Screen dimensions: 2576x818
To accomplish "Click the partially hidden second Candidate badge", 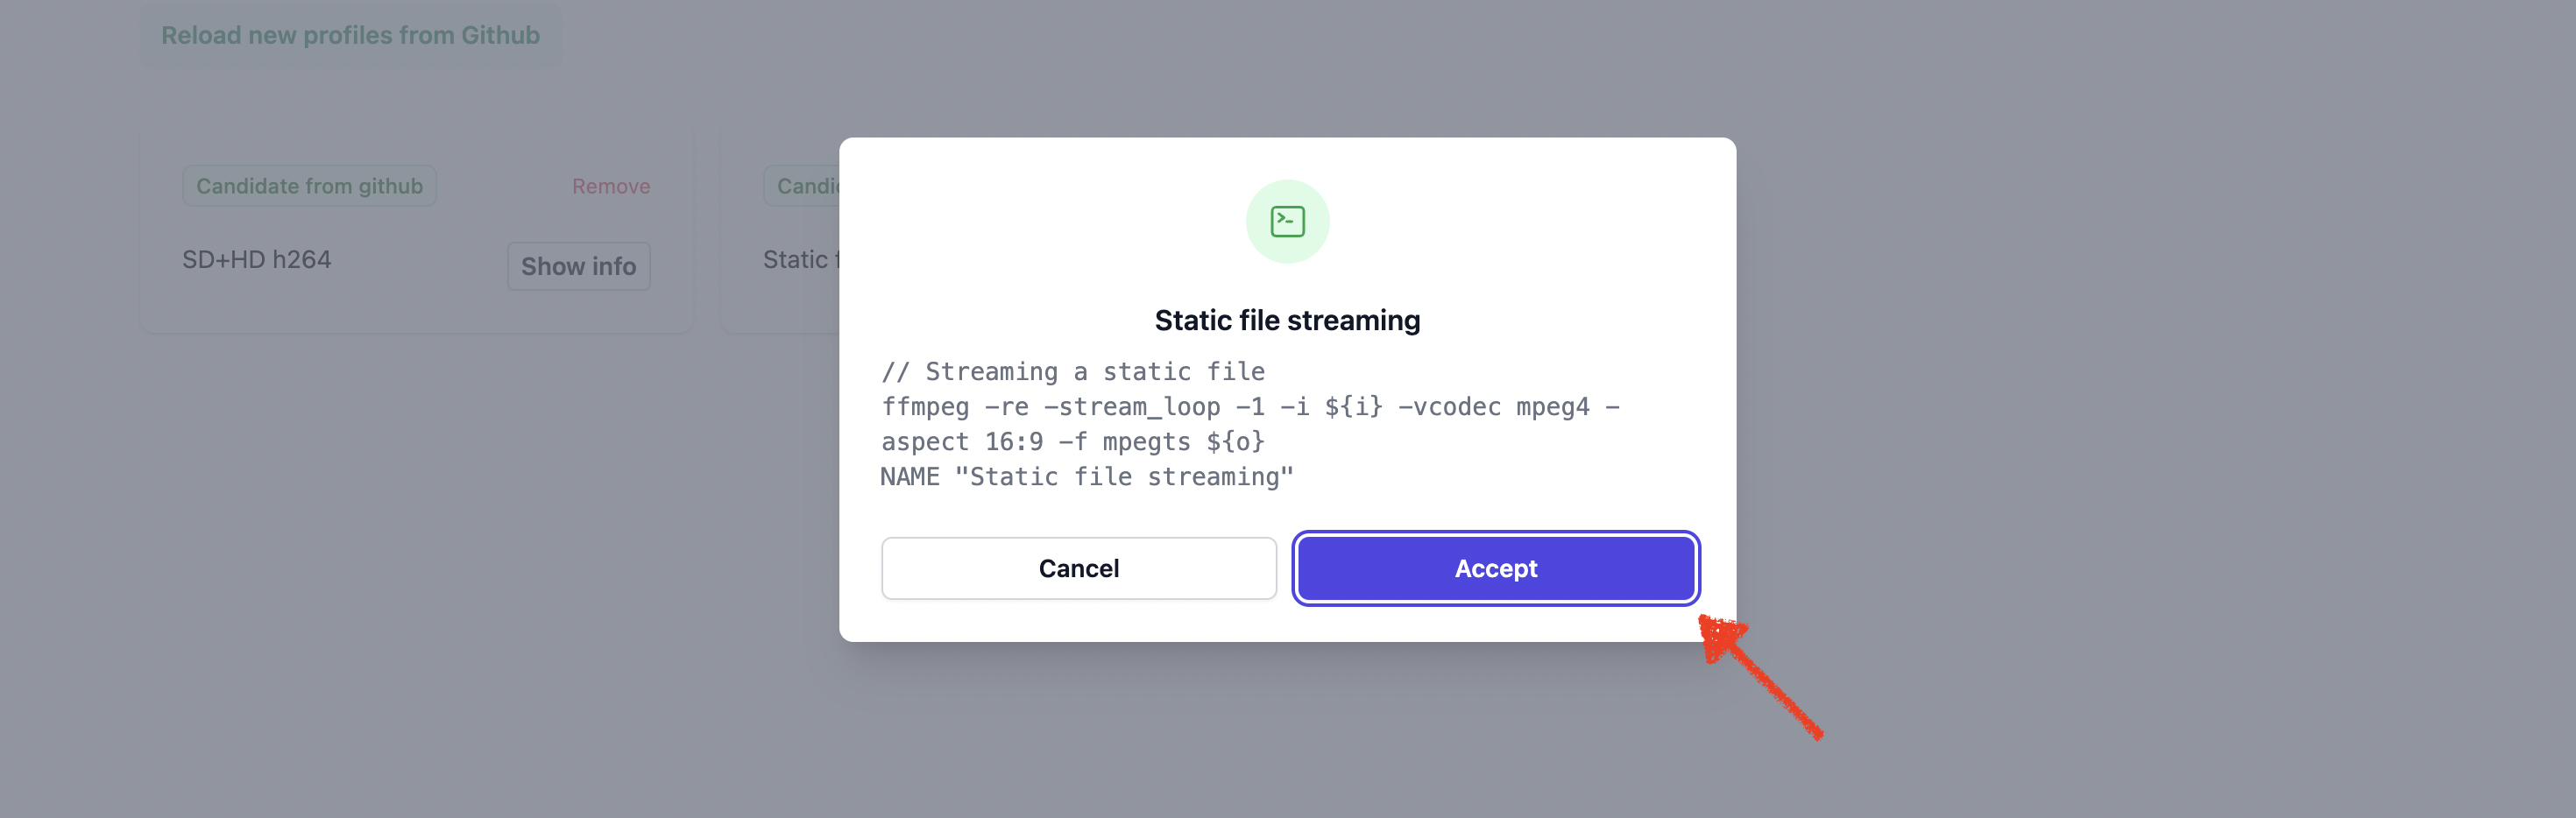I will [x=803, y=186].
